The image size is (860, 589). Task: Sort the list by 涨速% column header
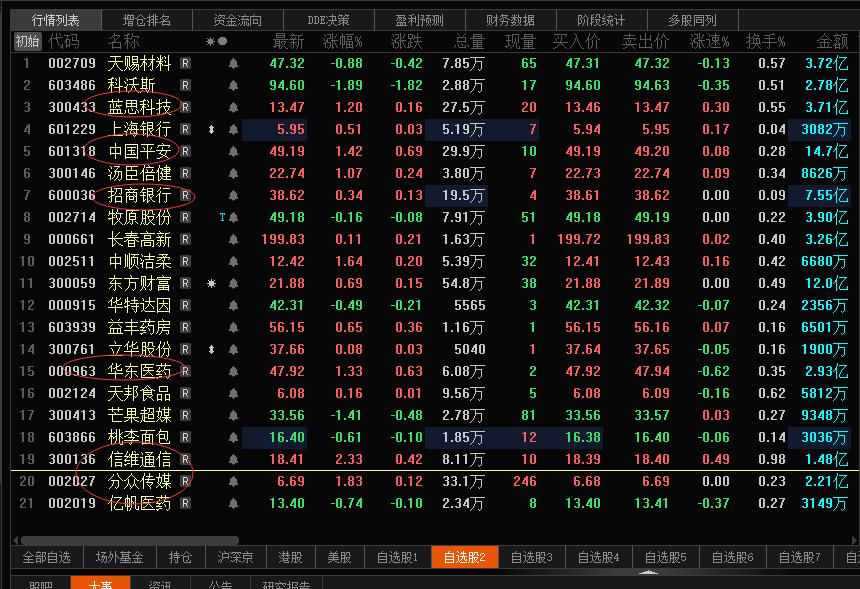709,41
